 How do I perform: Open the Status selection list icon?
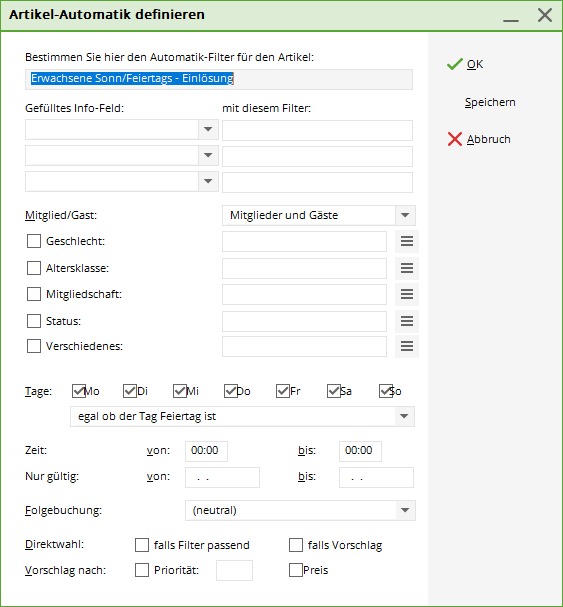click(407, 321)
